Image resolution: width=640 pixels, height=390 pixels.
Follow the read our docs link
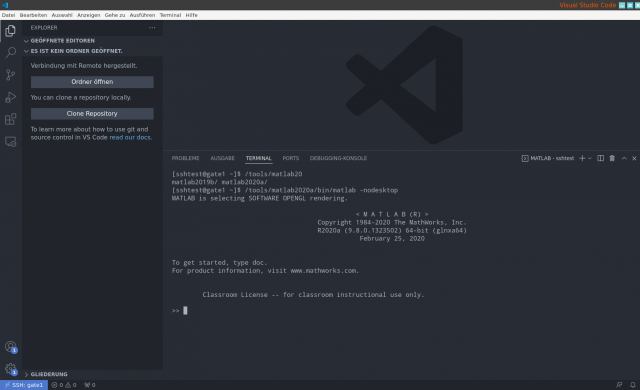130,137
